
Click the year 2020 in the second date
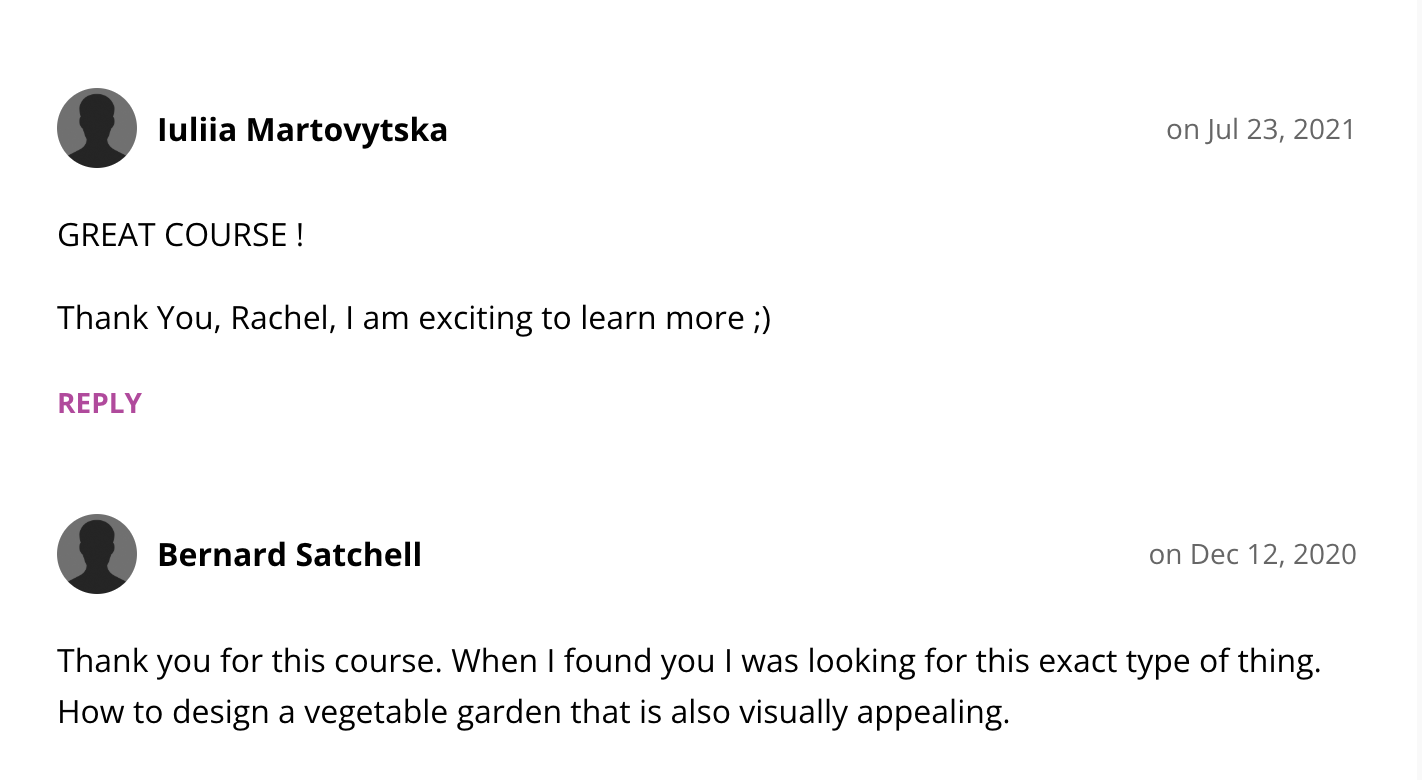tap(1325, 555)
